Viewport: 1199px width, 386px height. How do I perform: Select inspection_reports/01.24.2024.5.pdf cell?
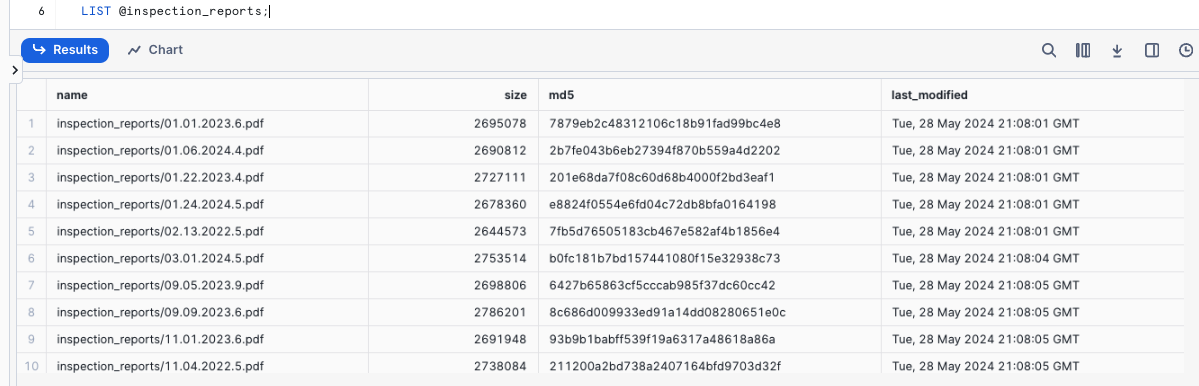(207, 204)
